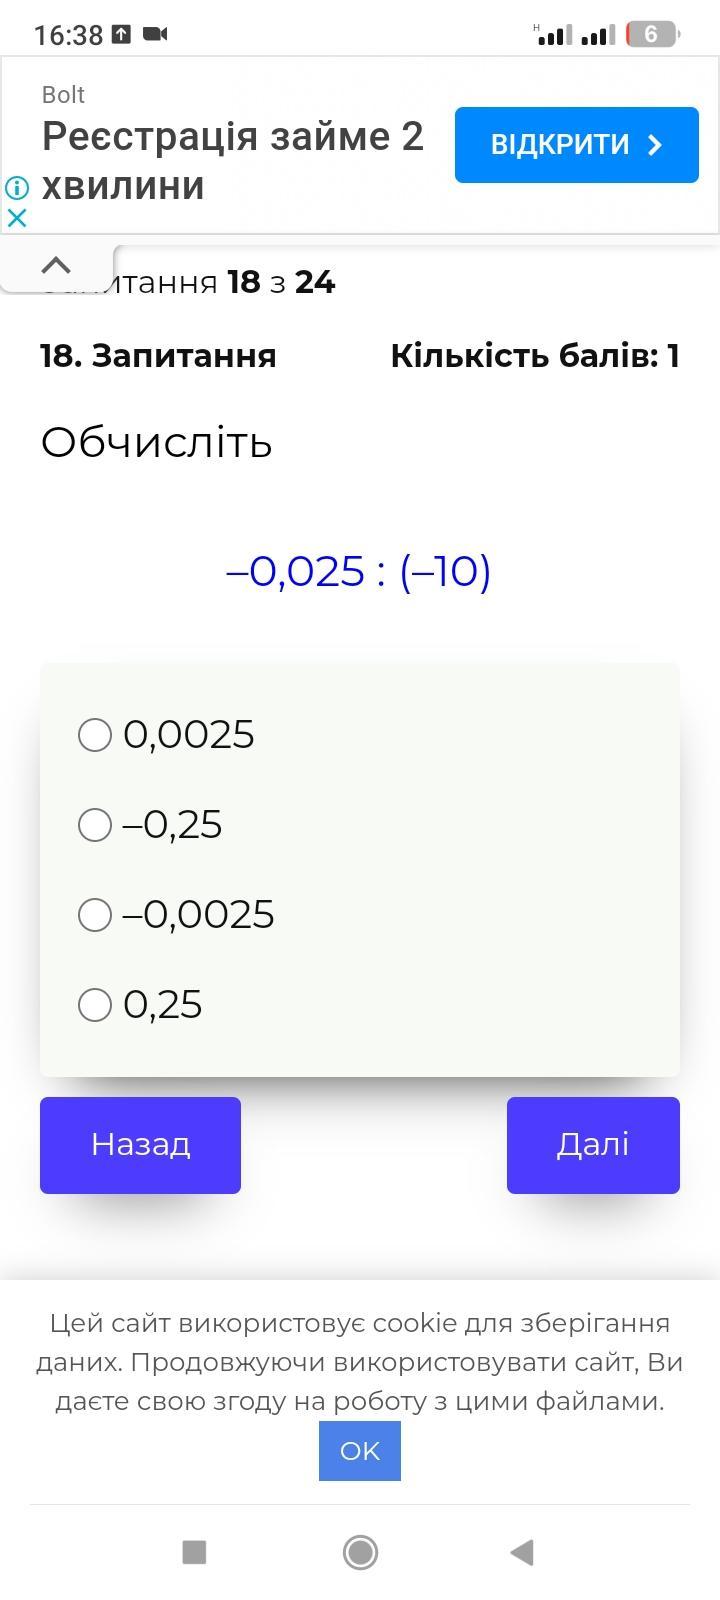Tap the battery indicator in status bar
This screenshot has height=1600, width=720.
click(x=653, y=35)
